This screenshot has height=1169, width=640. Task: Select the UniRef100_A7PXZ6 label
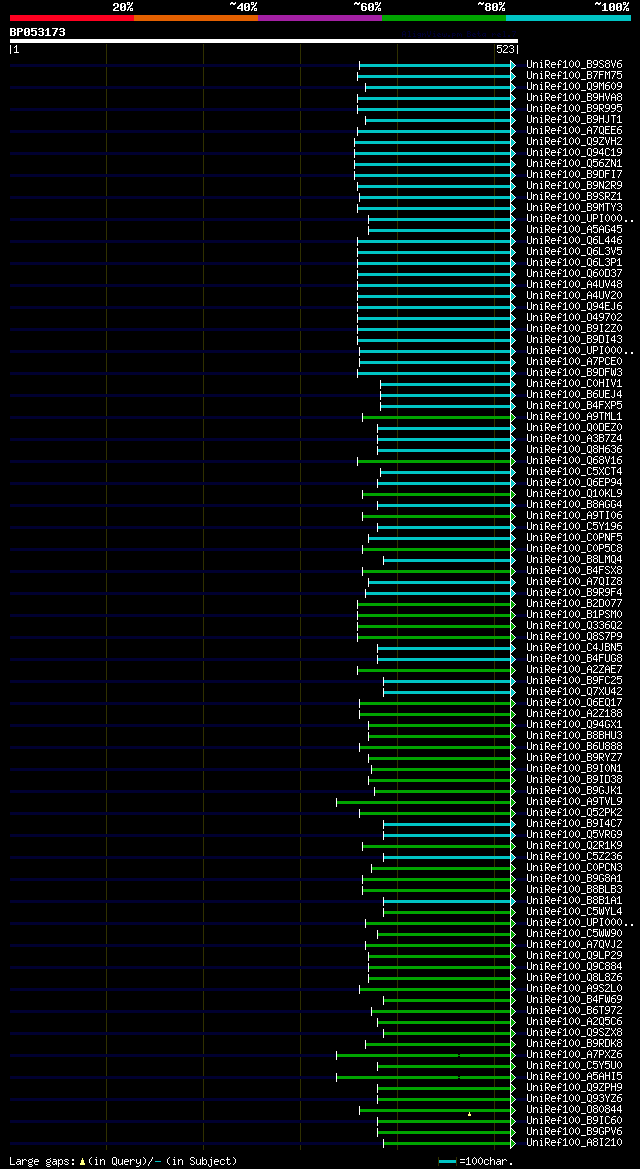tap(574, 1054)
